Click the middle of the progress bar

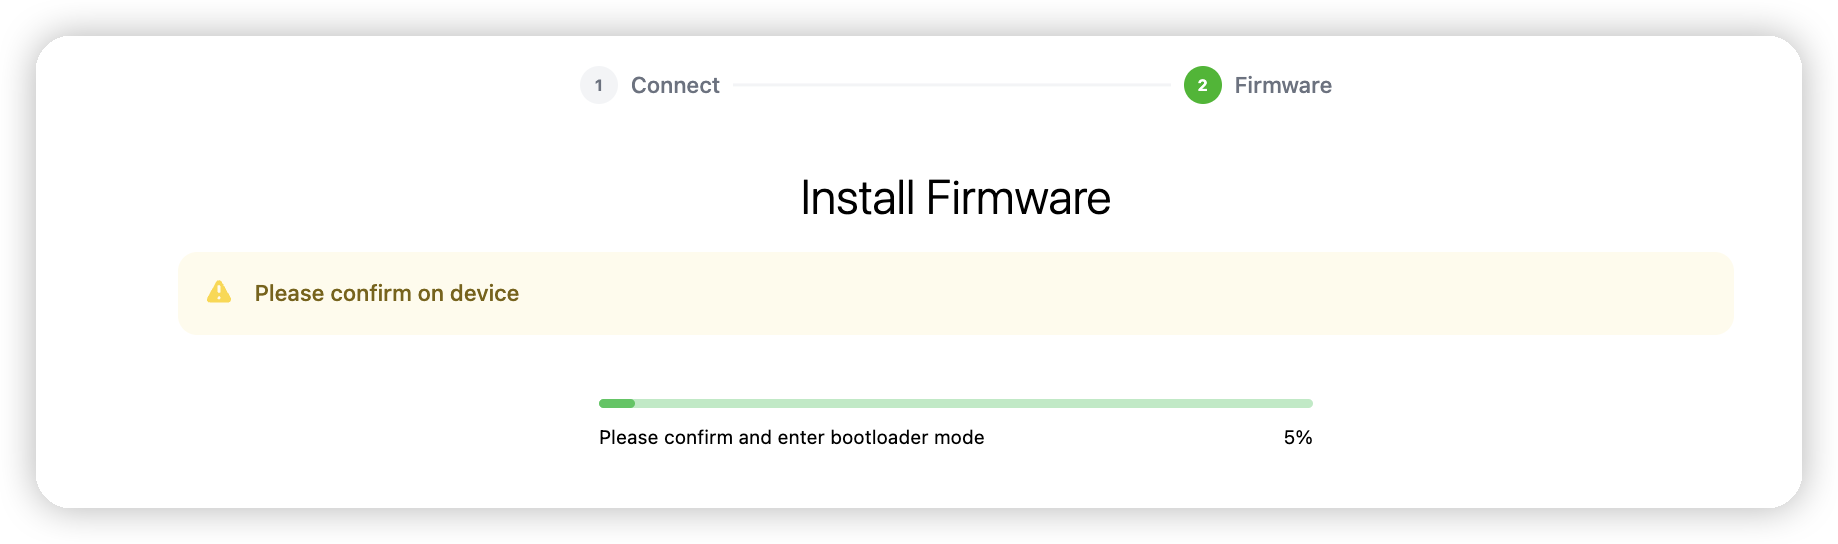tap(956, 403)
